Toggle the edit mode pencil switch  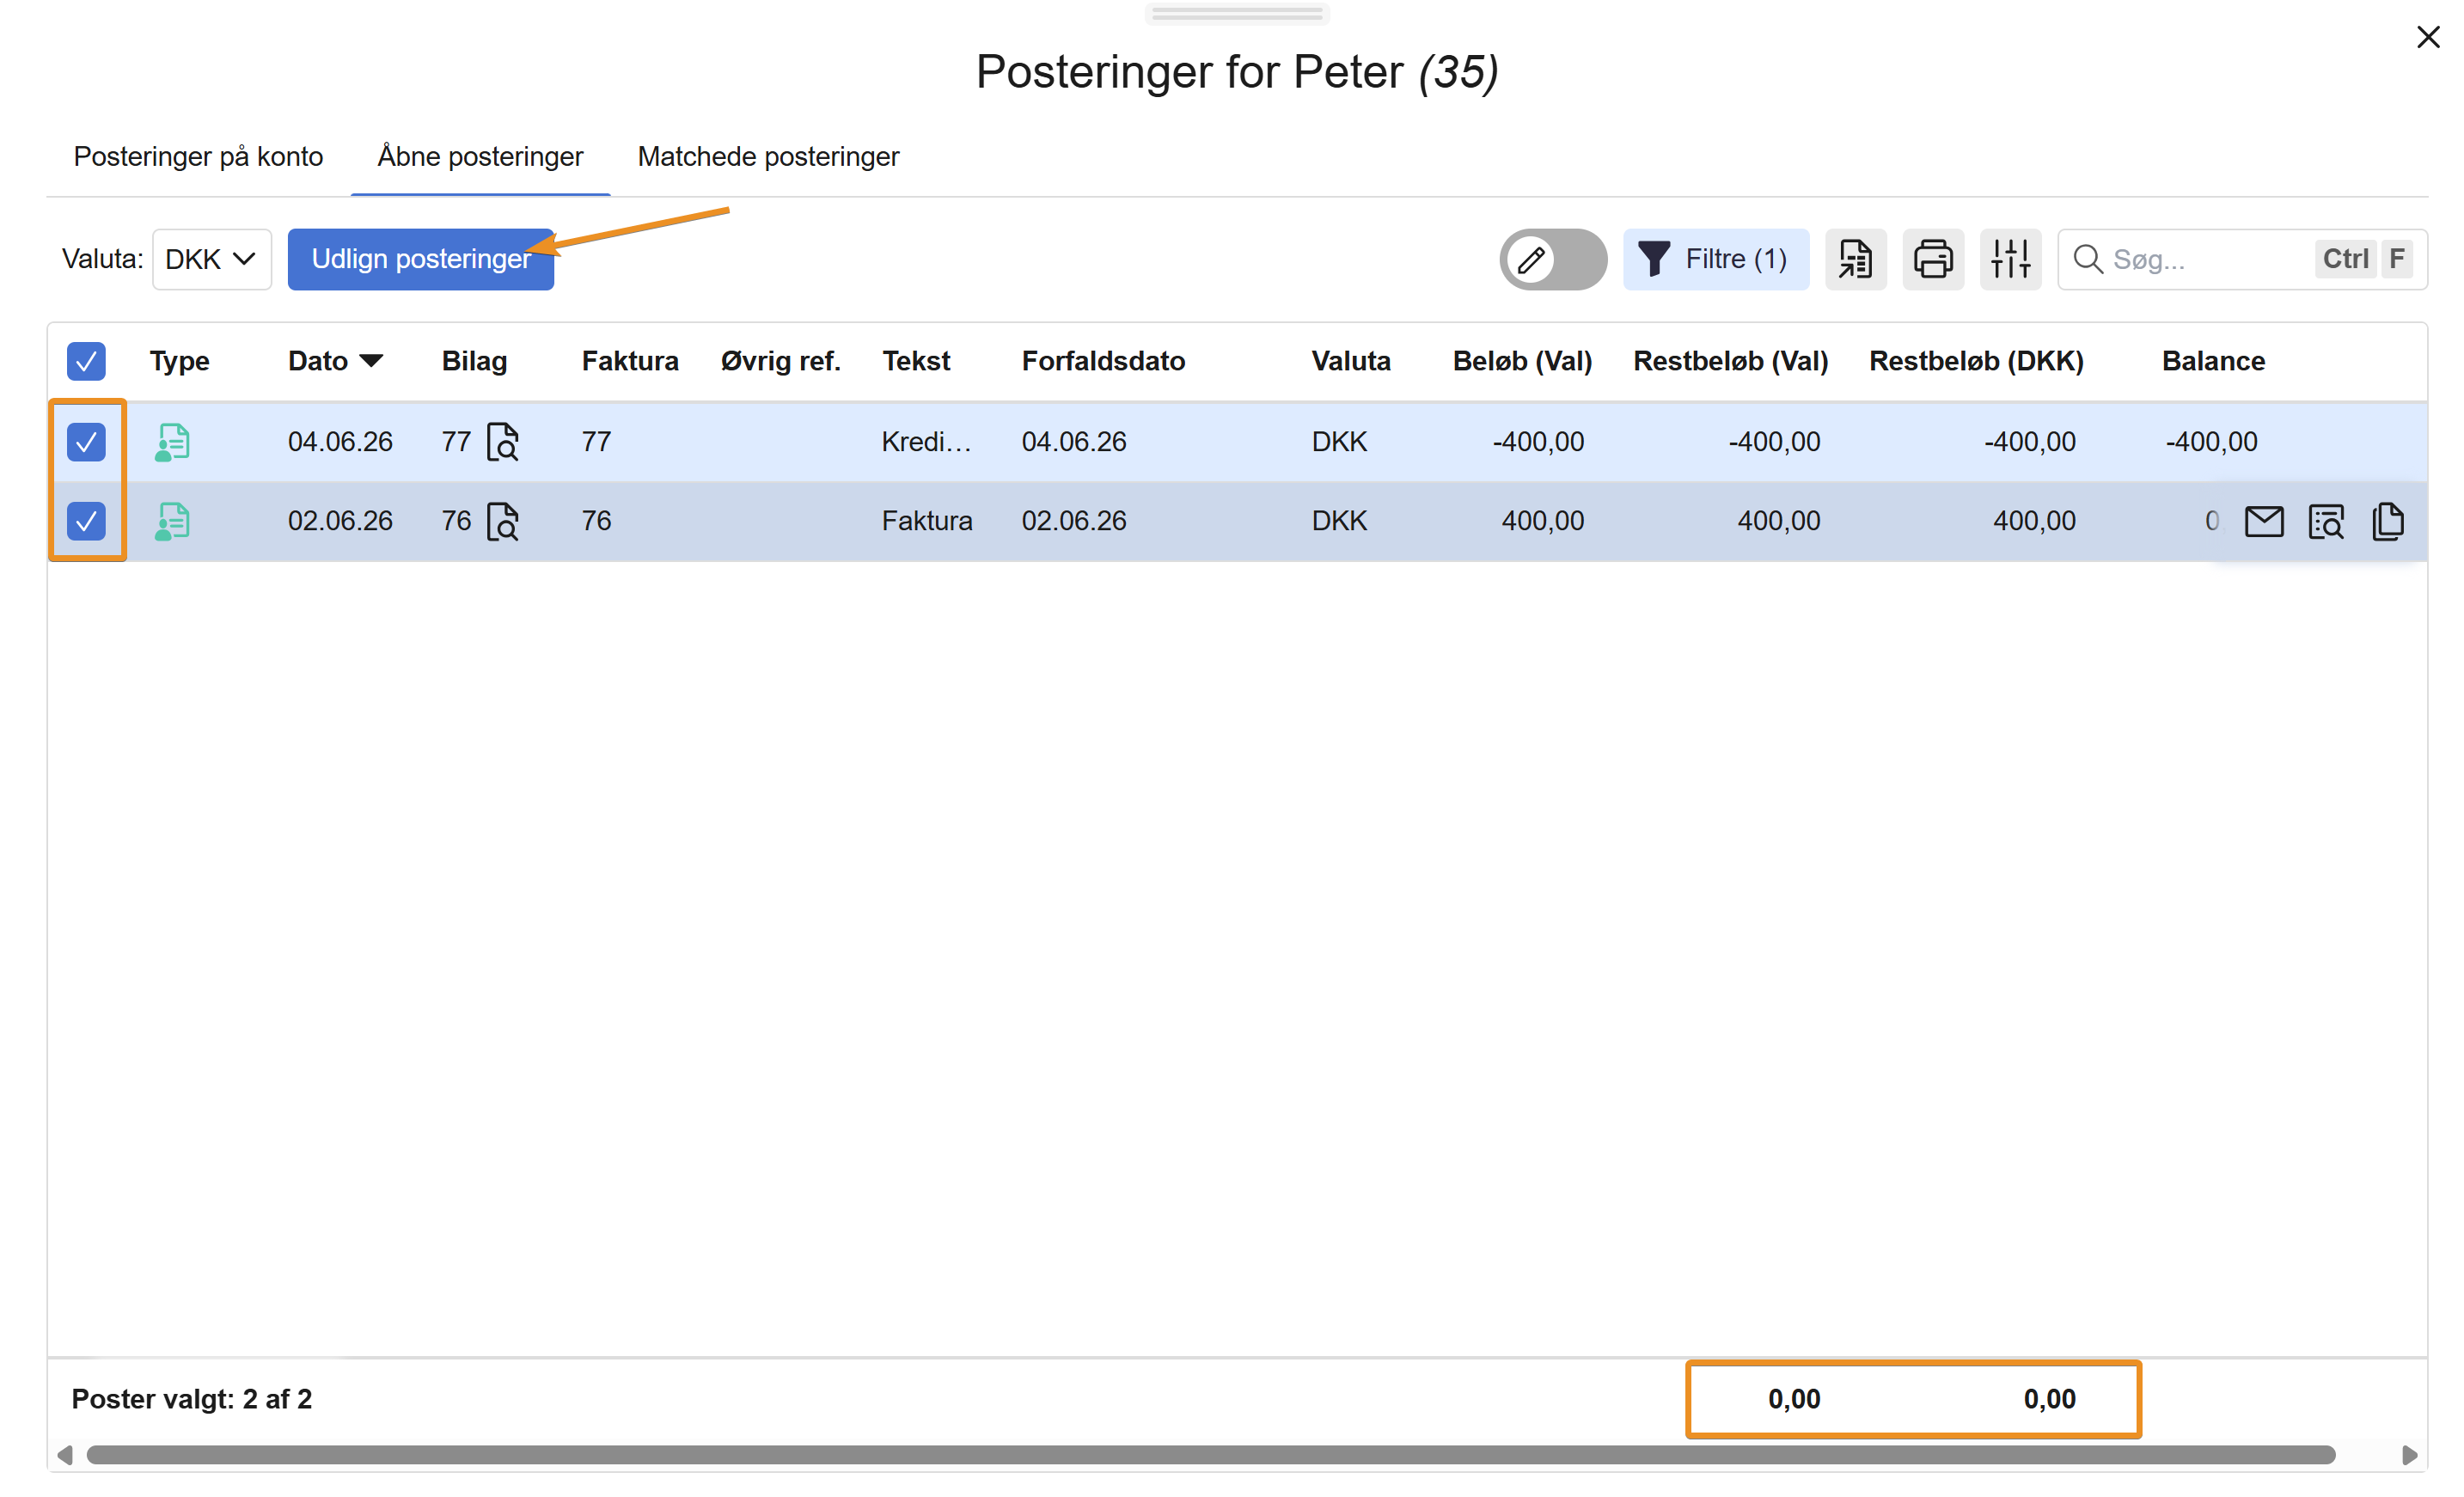tap(1553, 259)
